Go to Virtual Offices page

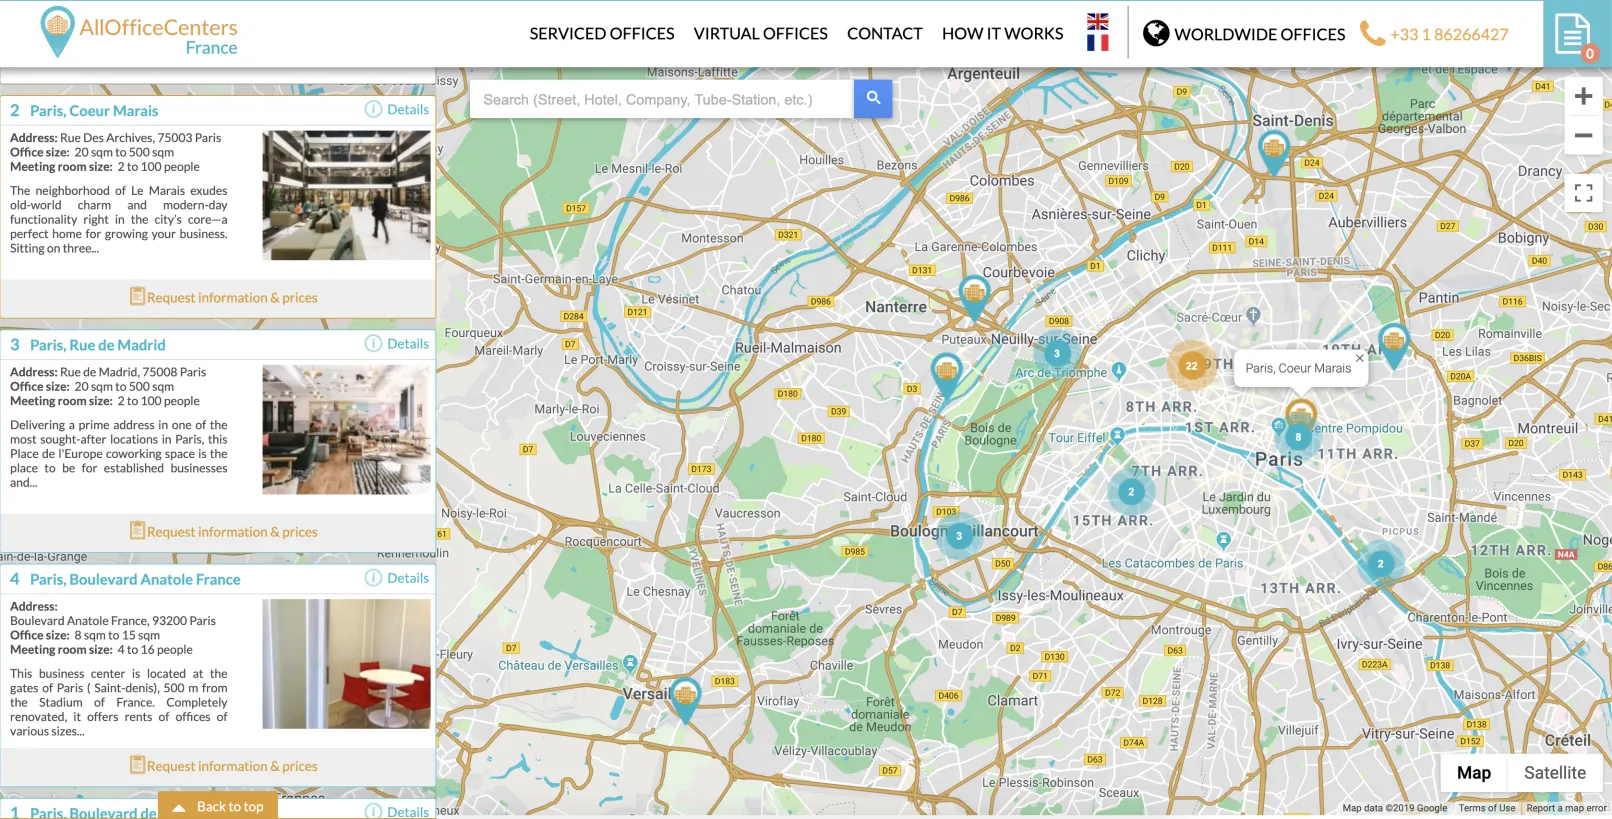[760, 34]
